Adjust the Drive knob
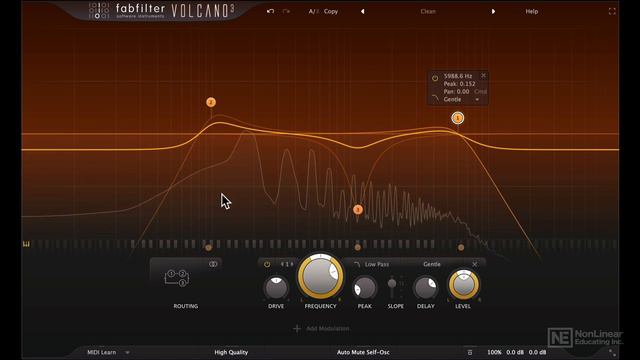 coord(276,288)
